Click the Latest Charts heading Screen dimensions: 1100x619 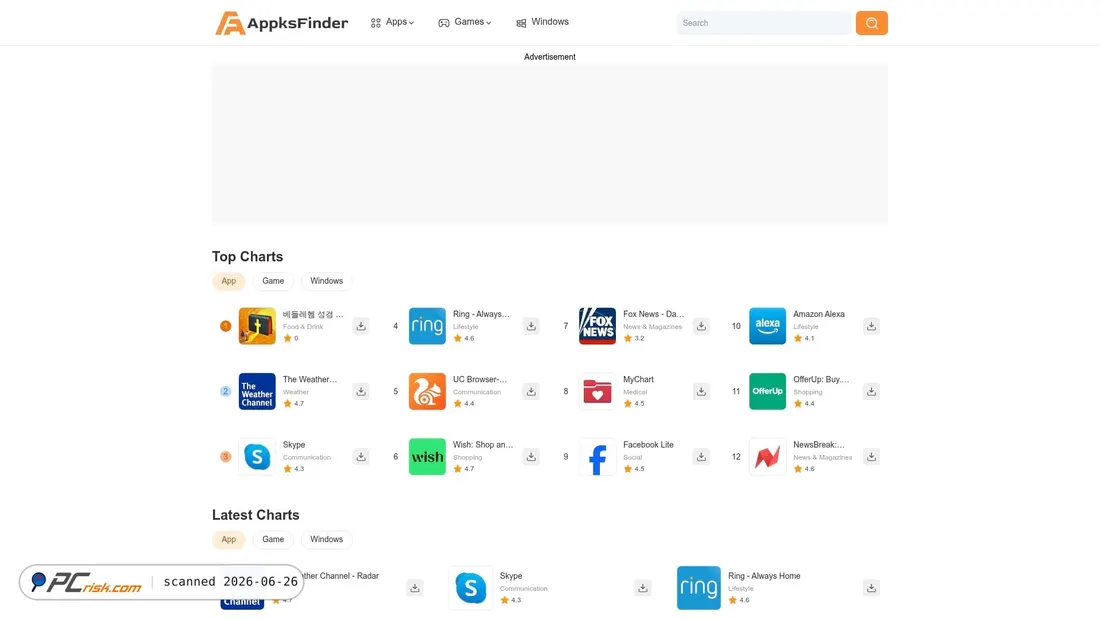point(255,515)
